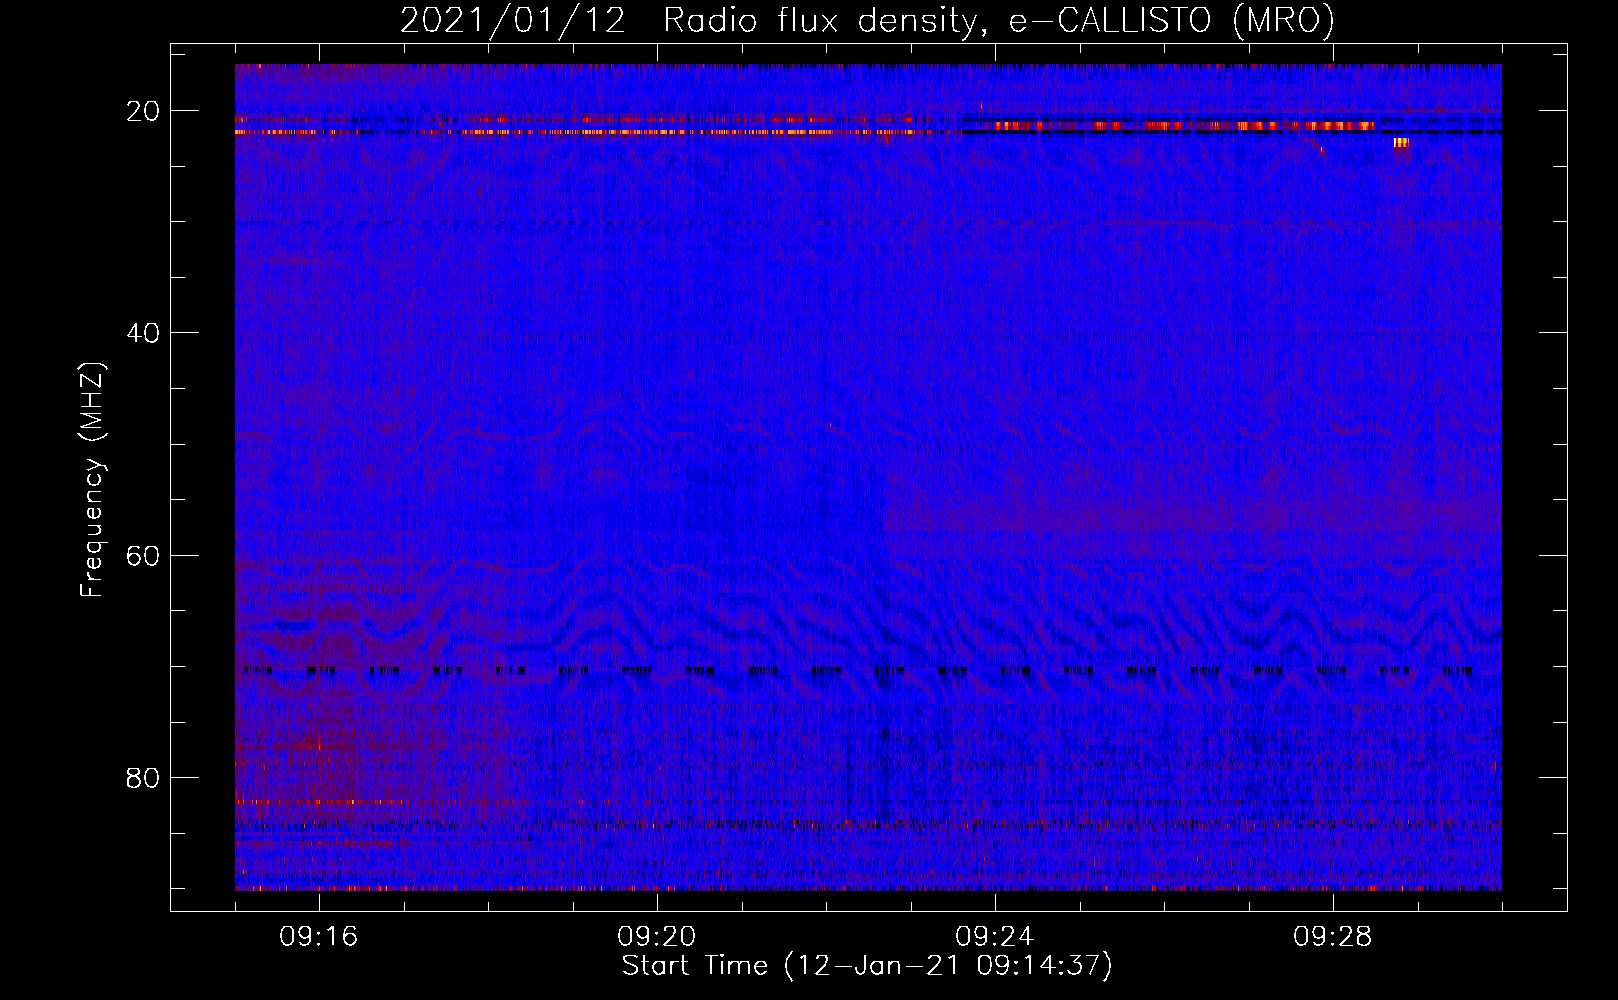Click the "Start Time (12-Jan-21 09:14:37)" axis label
Screen dimensions: 1618x1000
(867, 966)
